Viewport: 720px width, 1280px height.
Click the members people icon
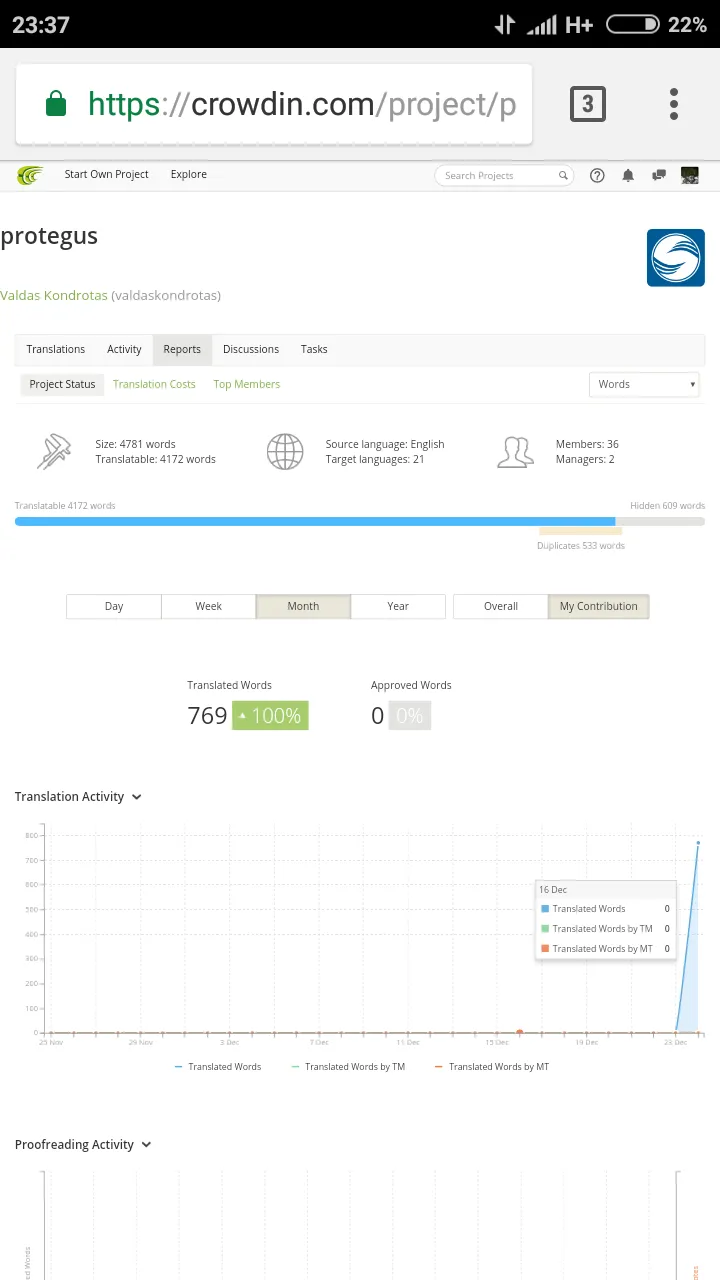(515, 452)
